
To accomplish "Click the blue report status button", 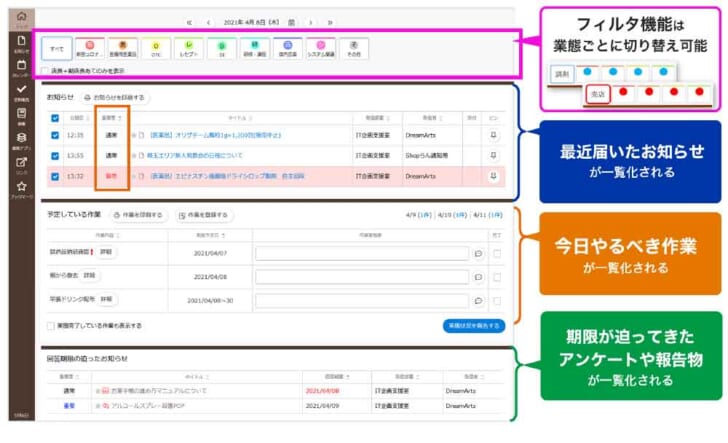I will [x=473, y=325].
